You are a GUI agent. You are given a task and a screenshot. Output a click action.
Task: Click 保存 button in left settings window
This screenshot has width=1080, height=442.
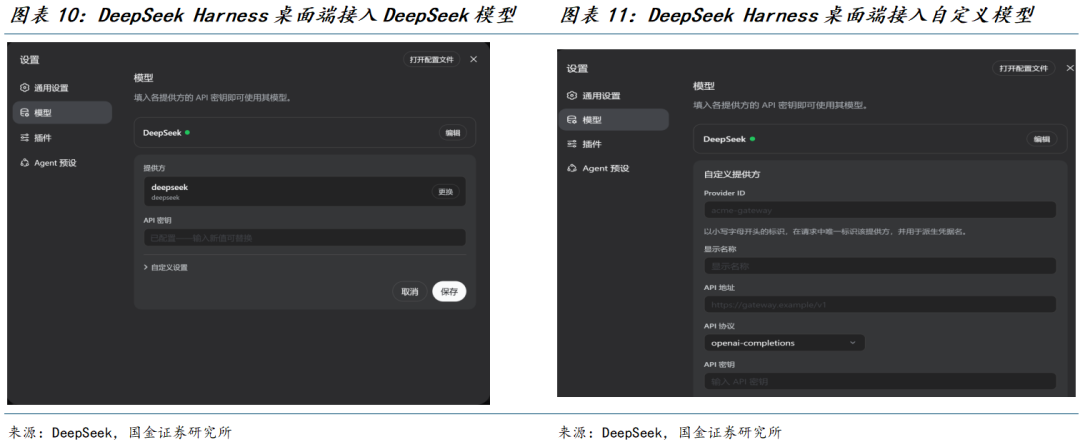449,292
